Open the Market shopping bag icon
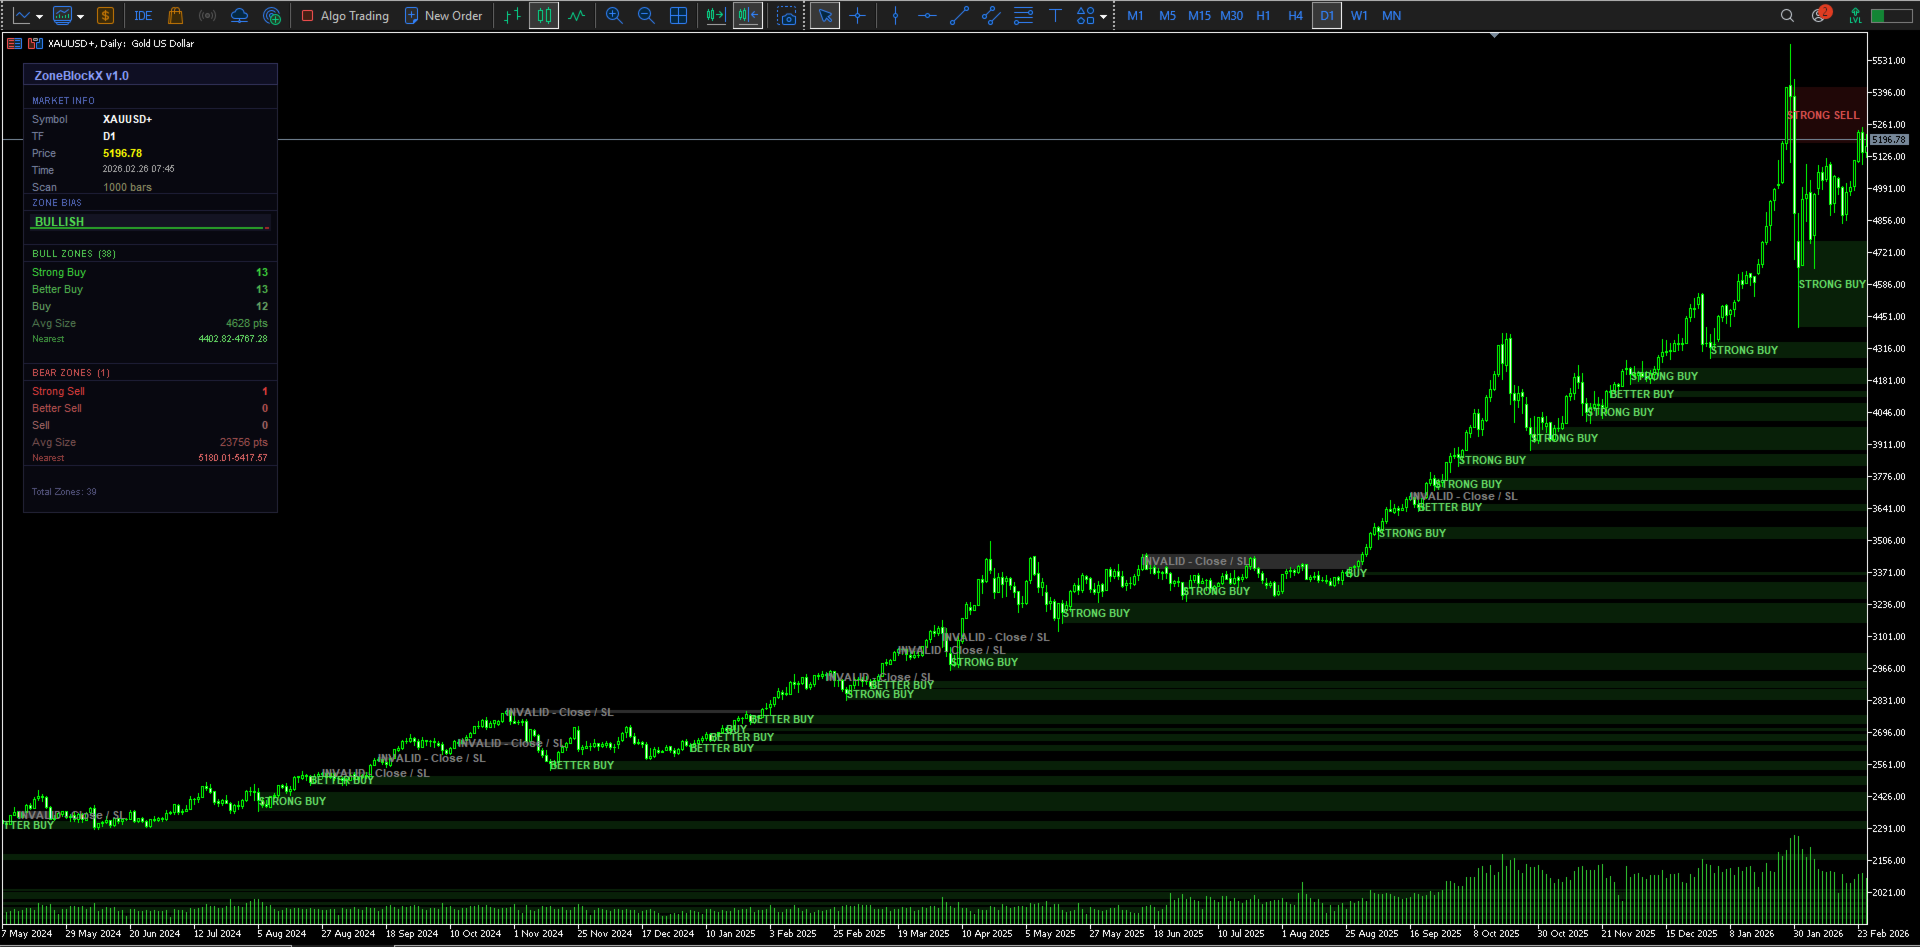This screenshot has height=947, width=1920. pyautogui.click(x=175, y=16)
